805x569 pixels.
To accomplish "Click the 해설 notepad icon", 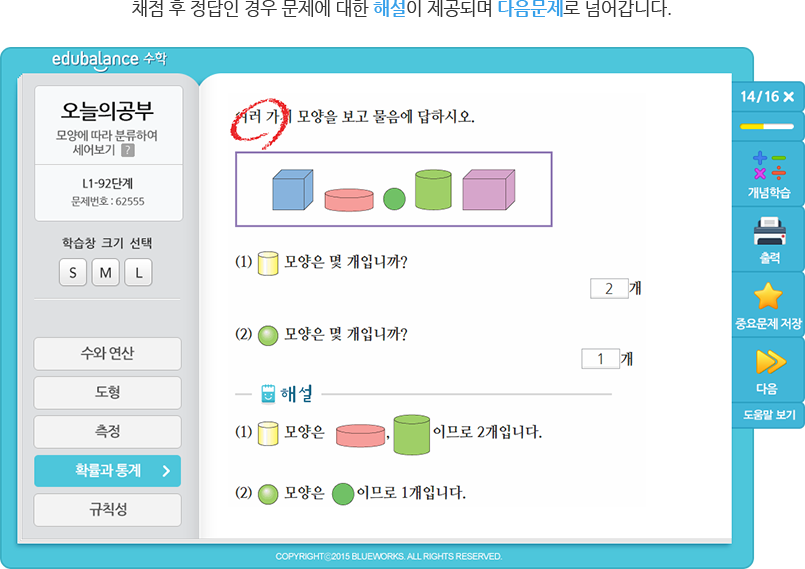I will (x=267, y=394).
